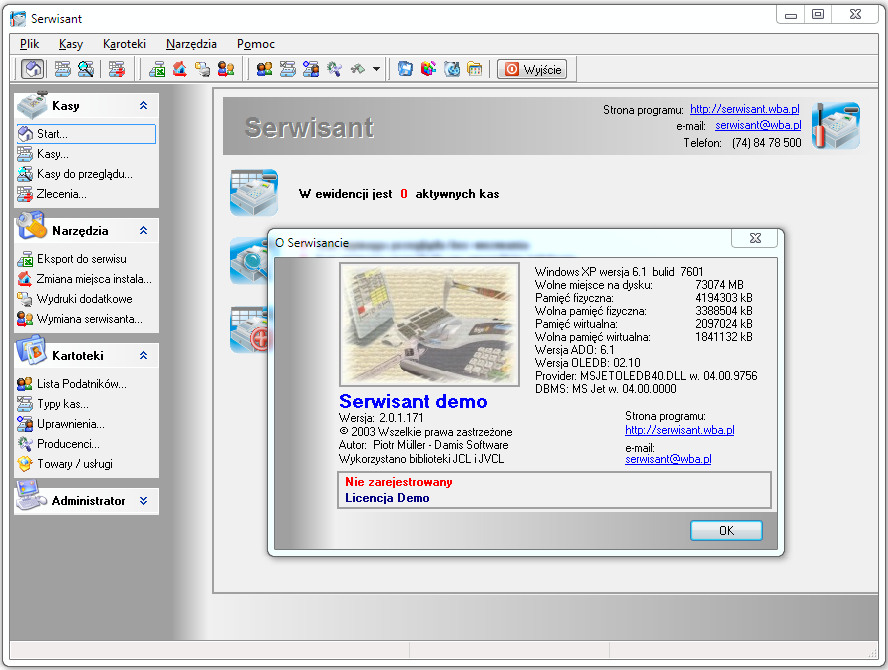Click the calendar folder toolbar icon
Viewport: 888px width, 670px height.
475,70
